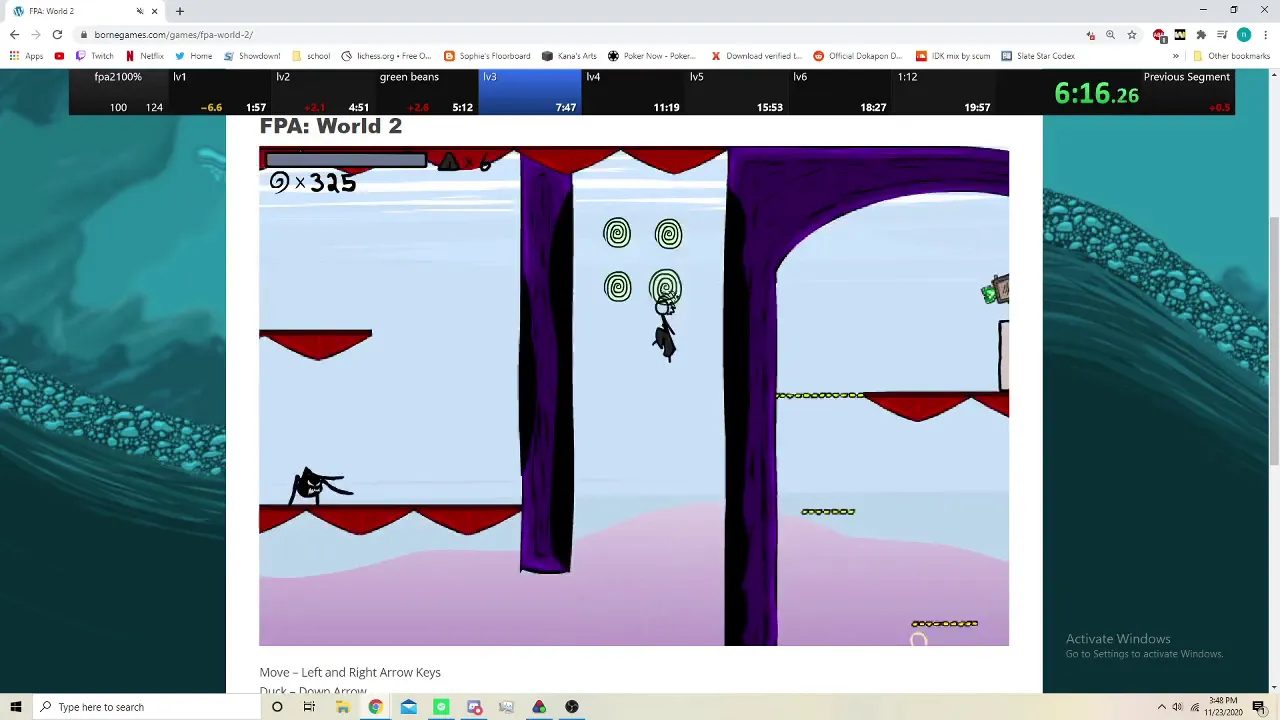Click the Type here to search box
Screen dimensions: 1280x720
147,707
